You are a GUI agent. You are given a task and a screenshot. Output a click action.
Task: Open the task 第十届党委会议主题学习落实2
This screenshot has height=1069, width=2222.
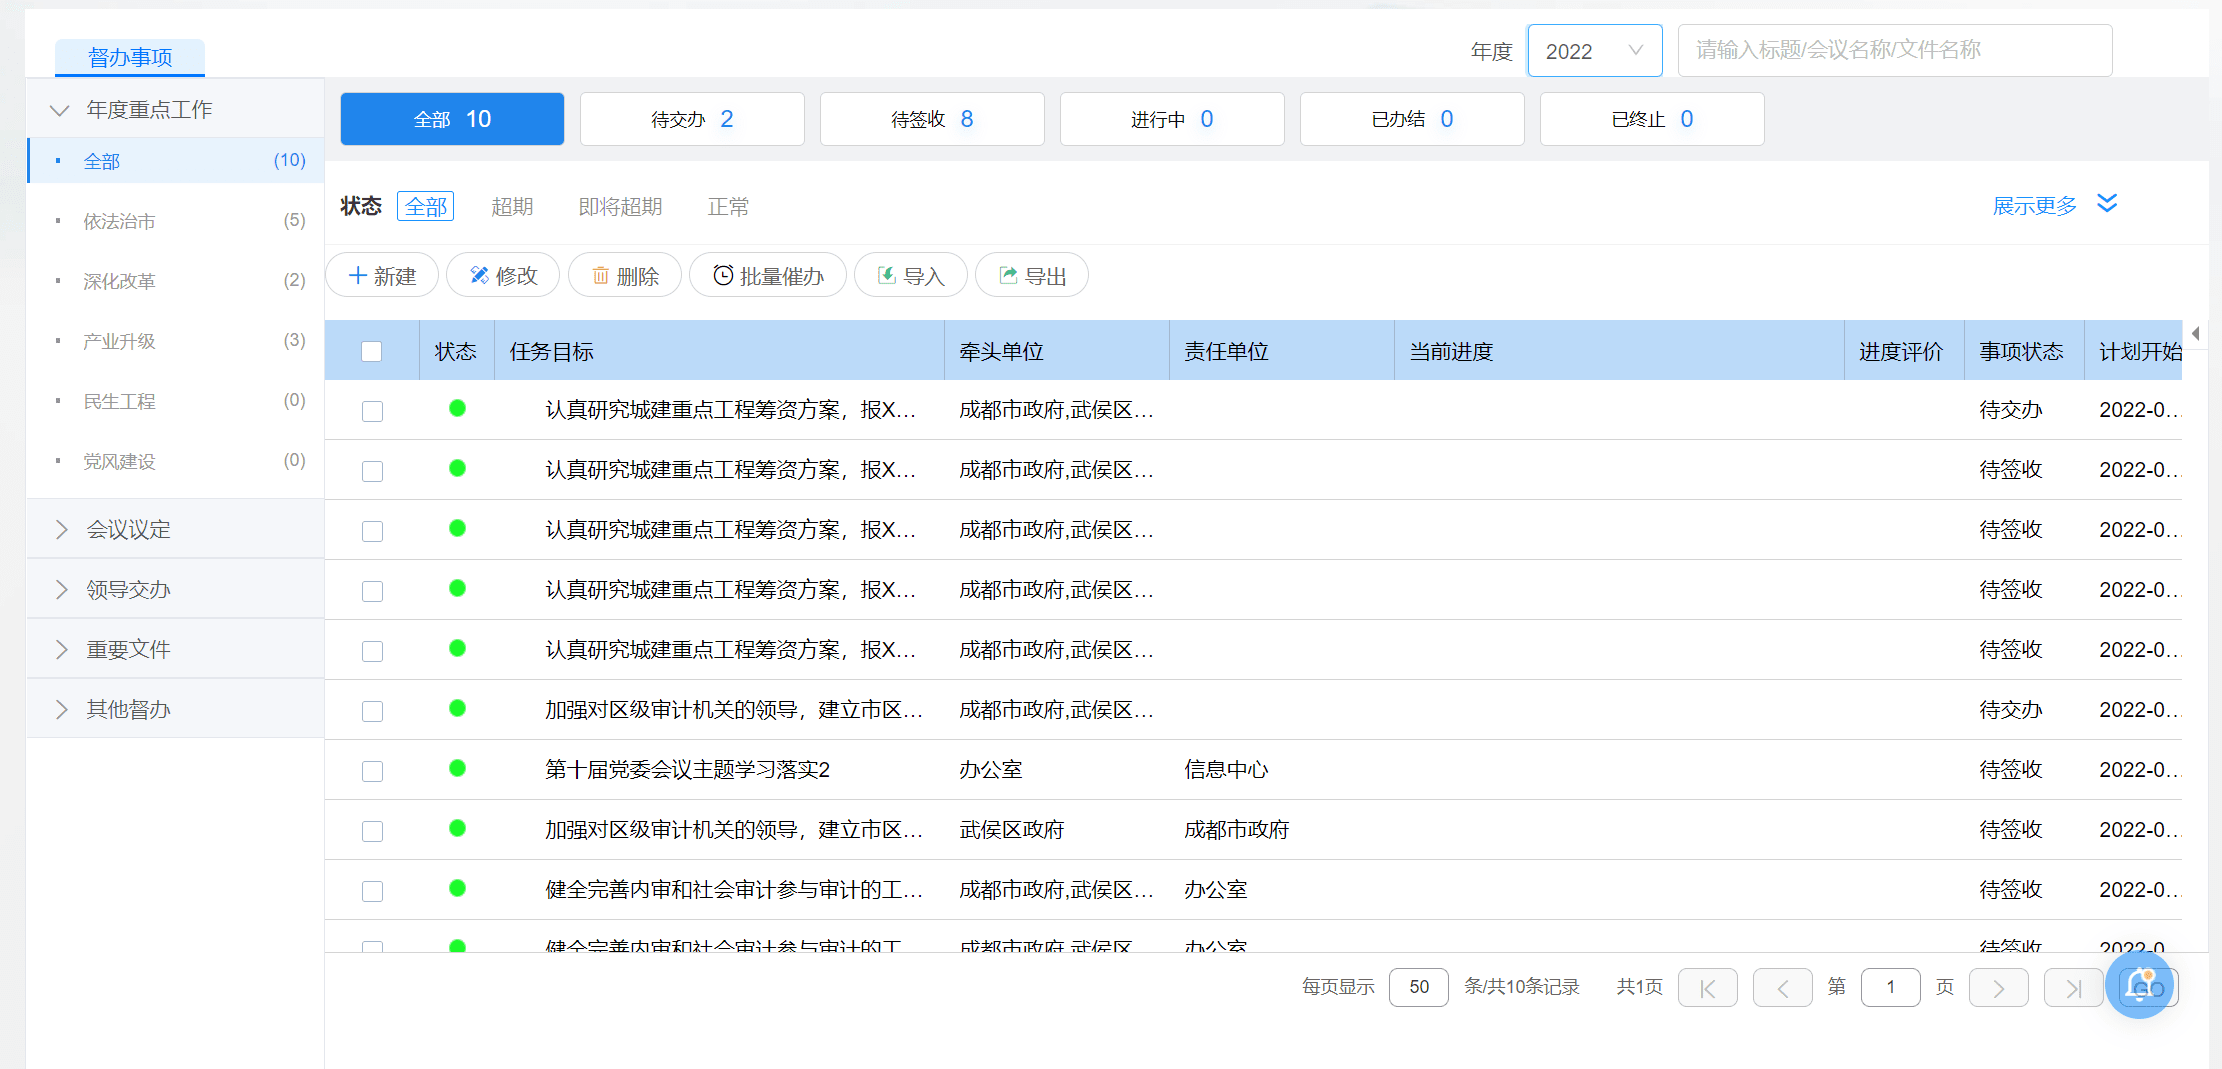click(x=687, y=769)
